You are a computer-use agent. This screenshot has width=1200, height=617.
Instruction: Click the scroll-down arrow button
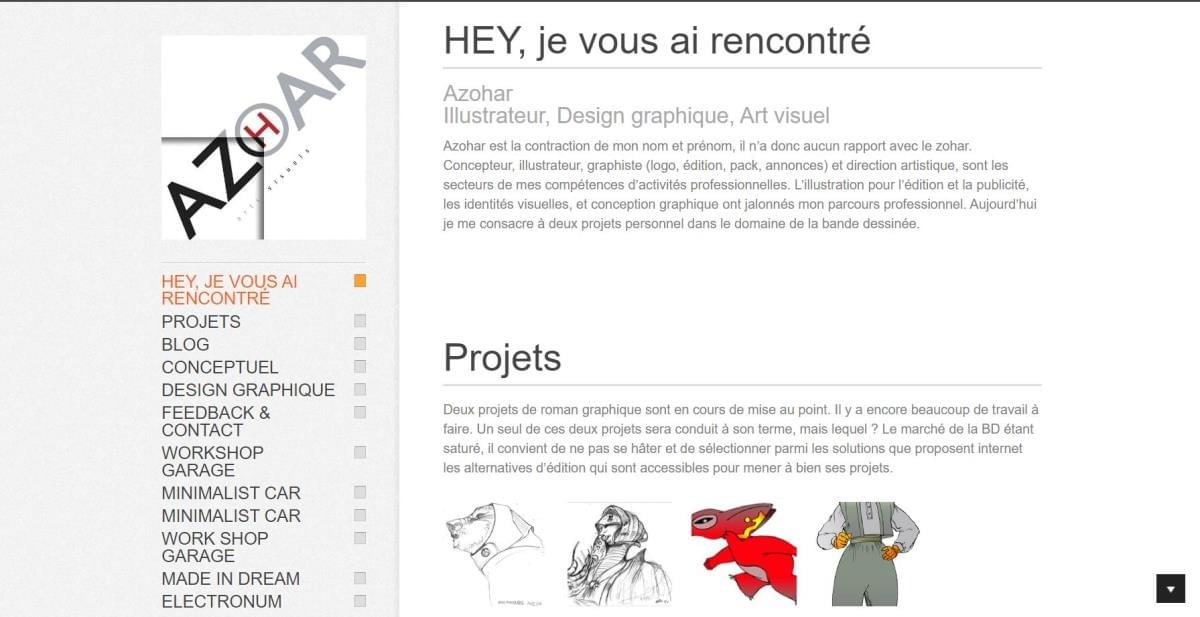coord(1171,588)
